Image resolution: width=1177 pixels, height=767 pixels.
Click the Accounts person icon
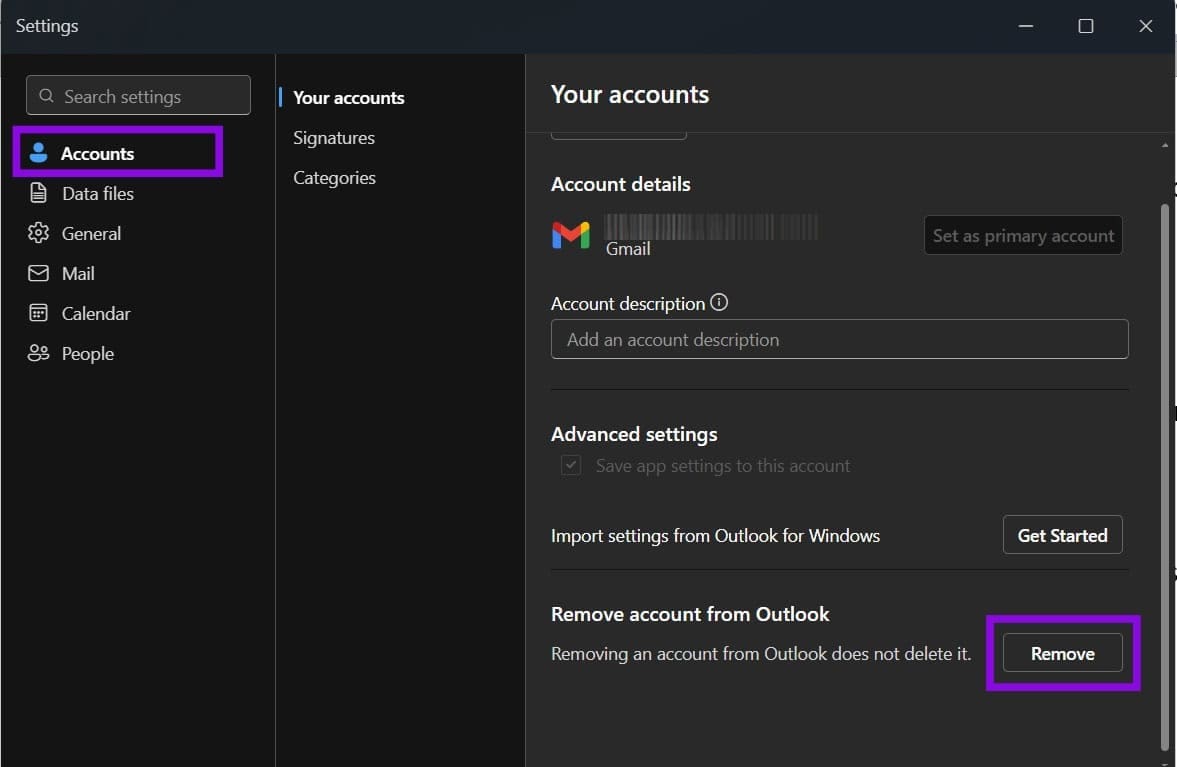[x=38, y=153]
